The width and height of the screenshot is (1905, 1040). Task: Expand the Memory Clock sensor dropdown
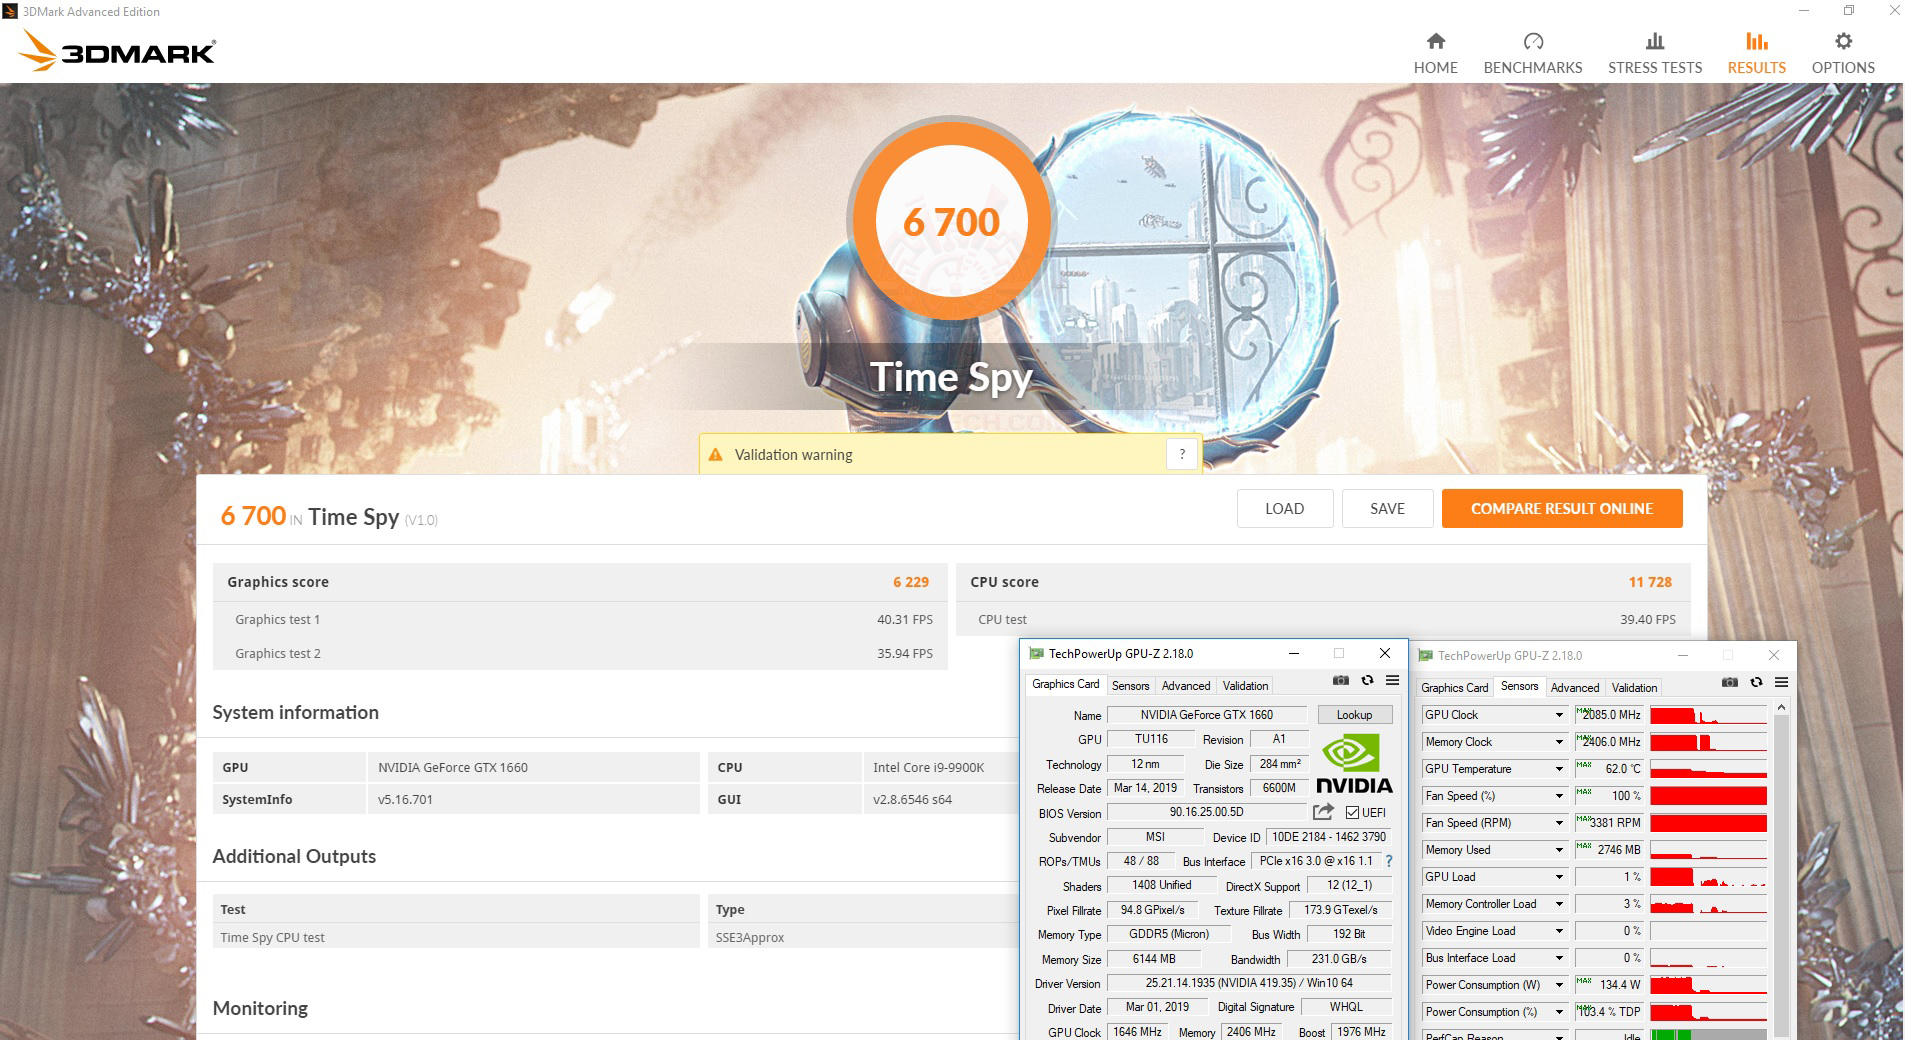tap(1558, 742)
